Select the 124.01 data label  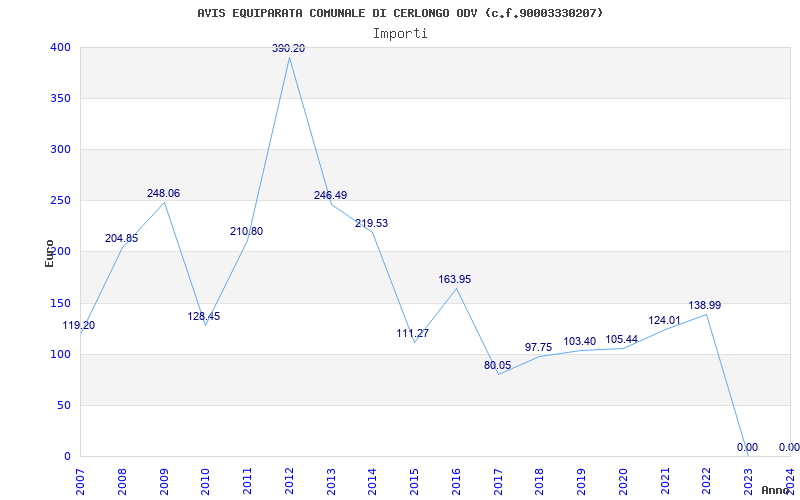664,321
